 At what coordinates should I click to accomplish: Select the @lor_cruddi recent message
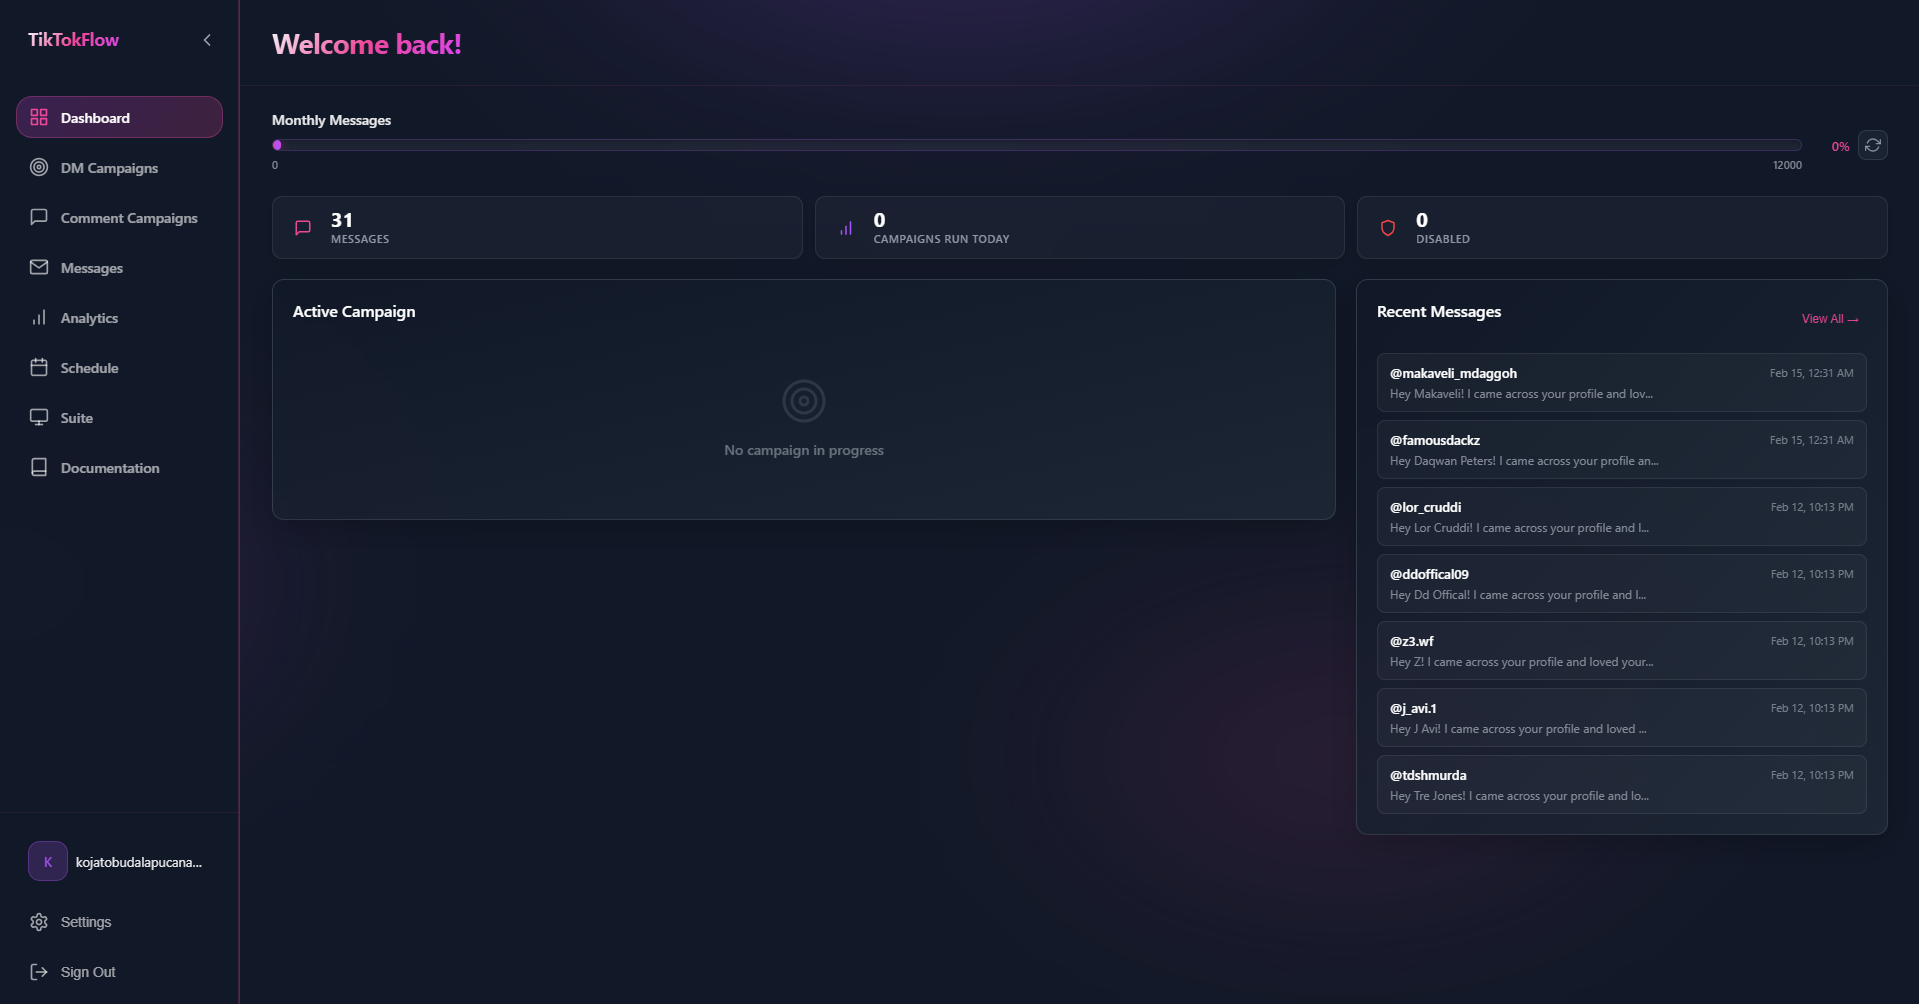[x=1620, y=517]
